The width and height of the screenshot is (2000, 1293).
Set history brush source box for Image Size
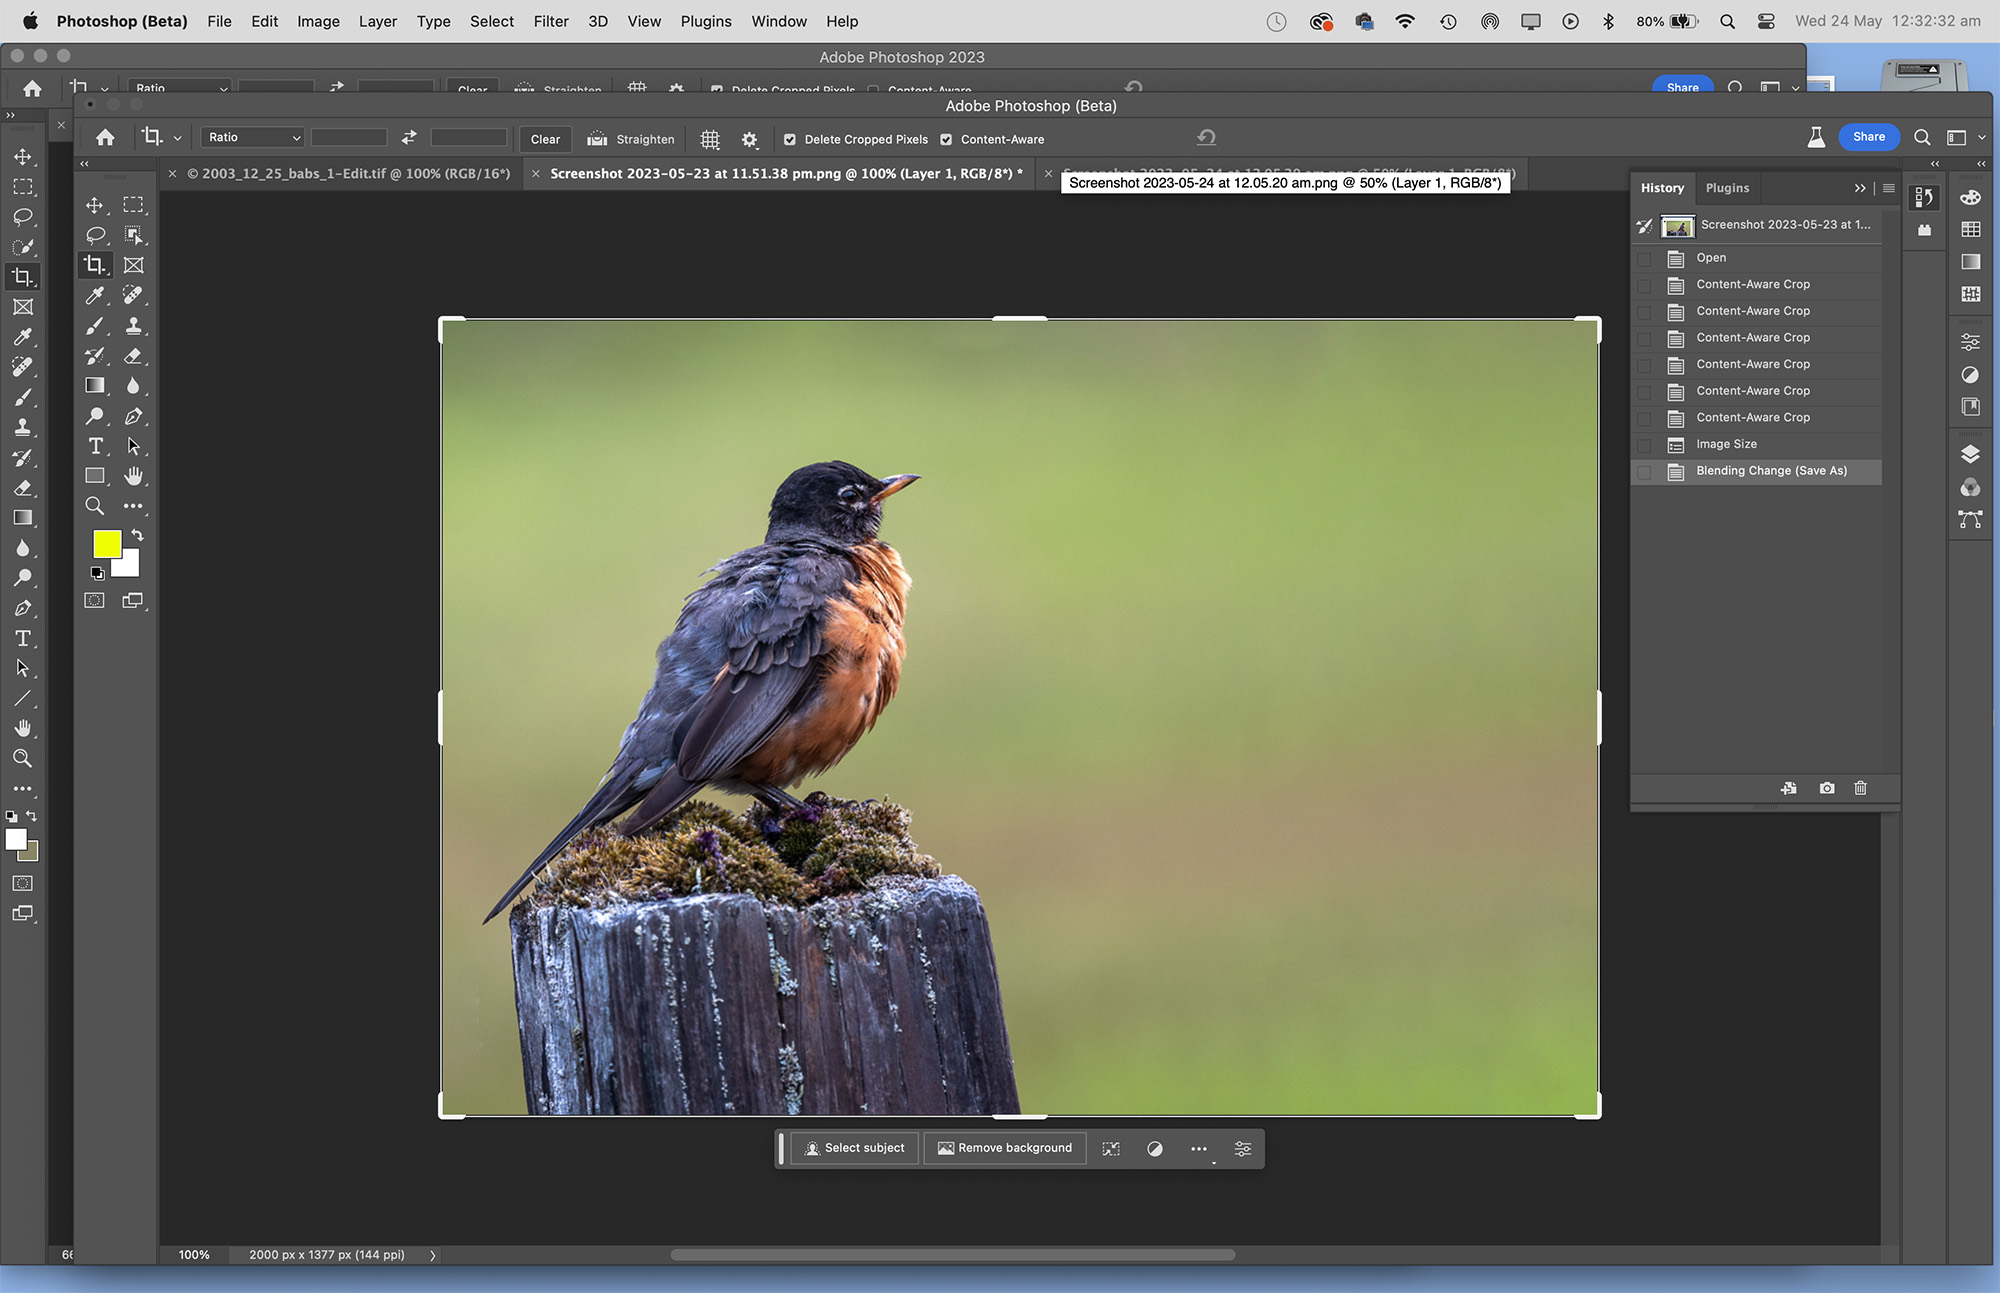click(x=1644, y=445)
